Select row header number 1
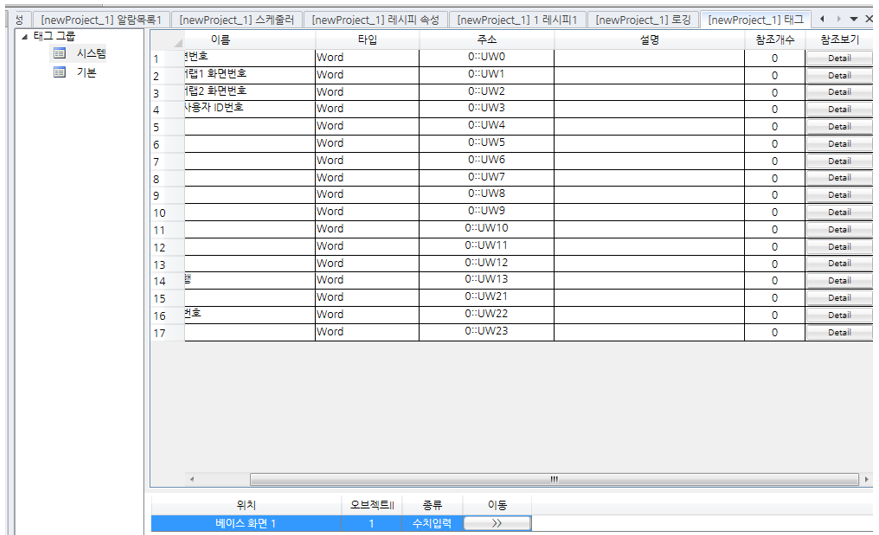 pyautogui.click(x=168, y=58)
